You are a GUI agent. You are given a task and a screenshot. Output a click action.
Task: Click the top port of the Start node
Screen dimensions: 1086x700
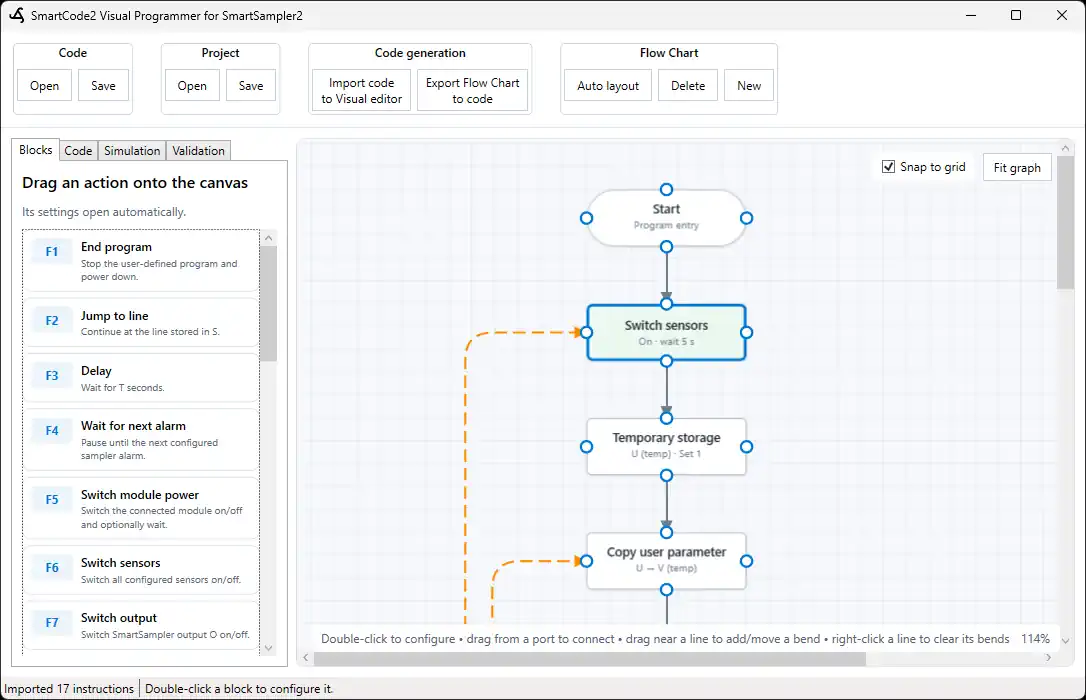coord(666,190)
